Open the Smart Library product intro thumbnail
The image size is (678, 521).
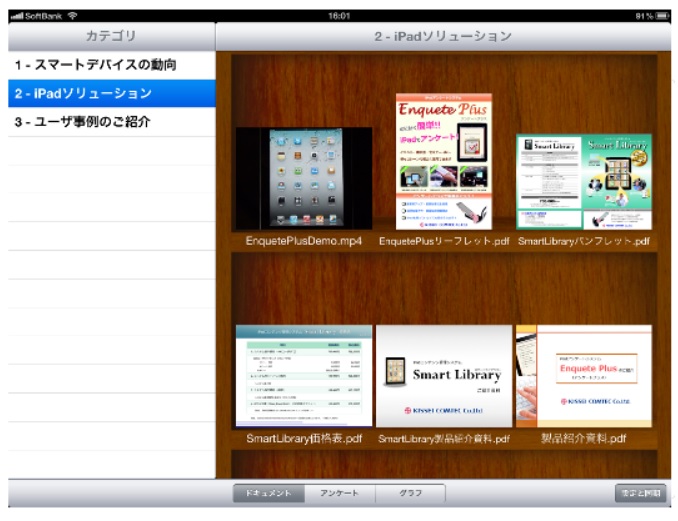point(444,376)
